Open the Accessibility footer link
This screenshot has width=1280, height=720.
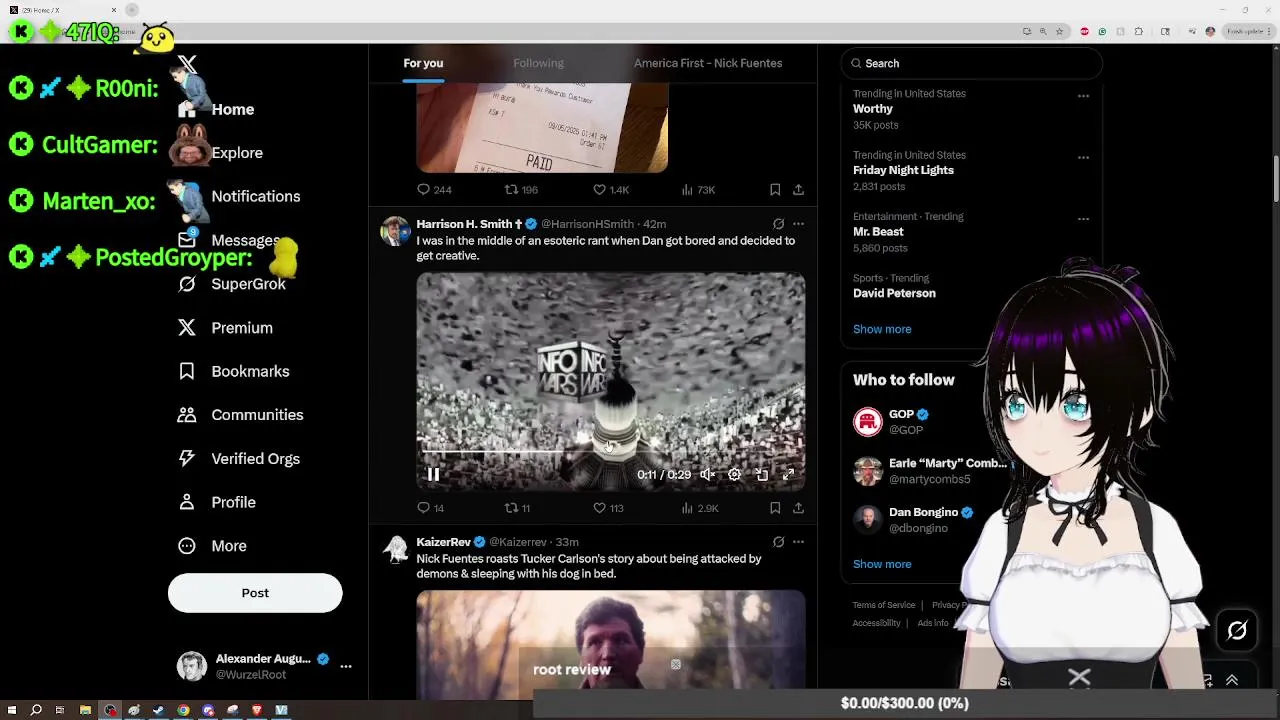[876, 623]
